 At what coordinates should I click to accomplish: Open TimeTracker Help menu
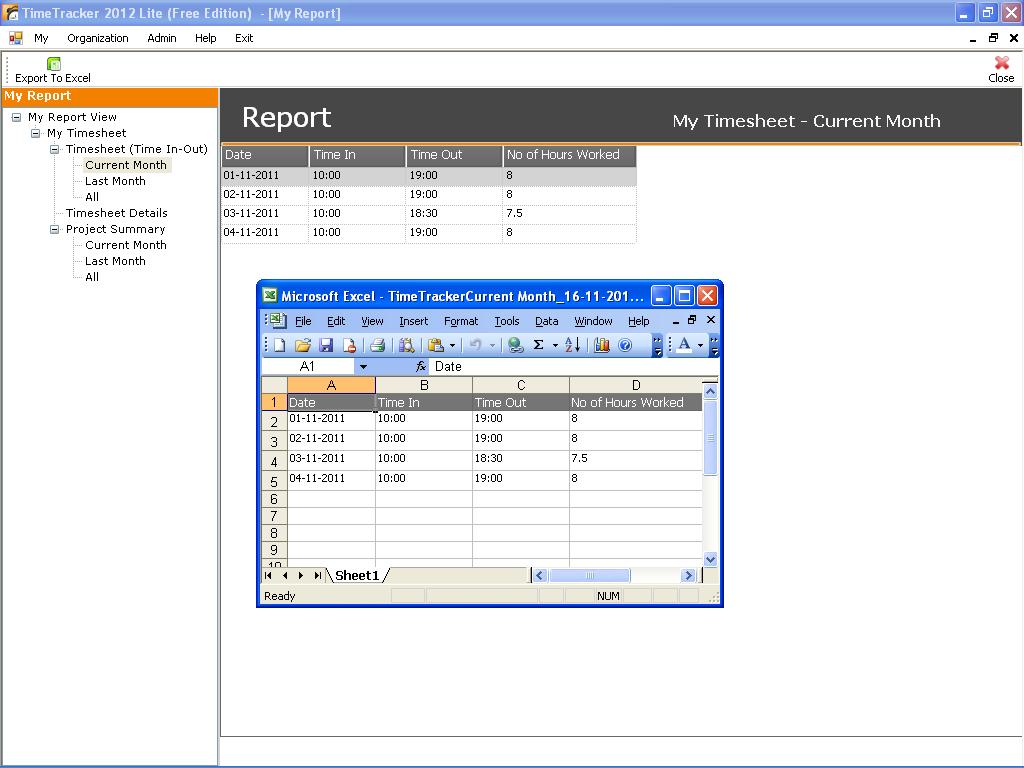[206, 38]
